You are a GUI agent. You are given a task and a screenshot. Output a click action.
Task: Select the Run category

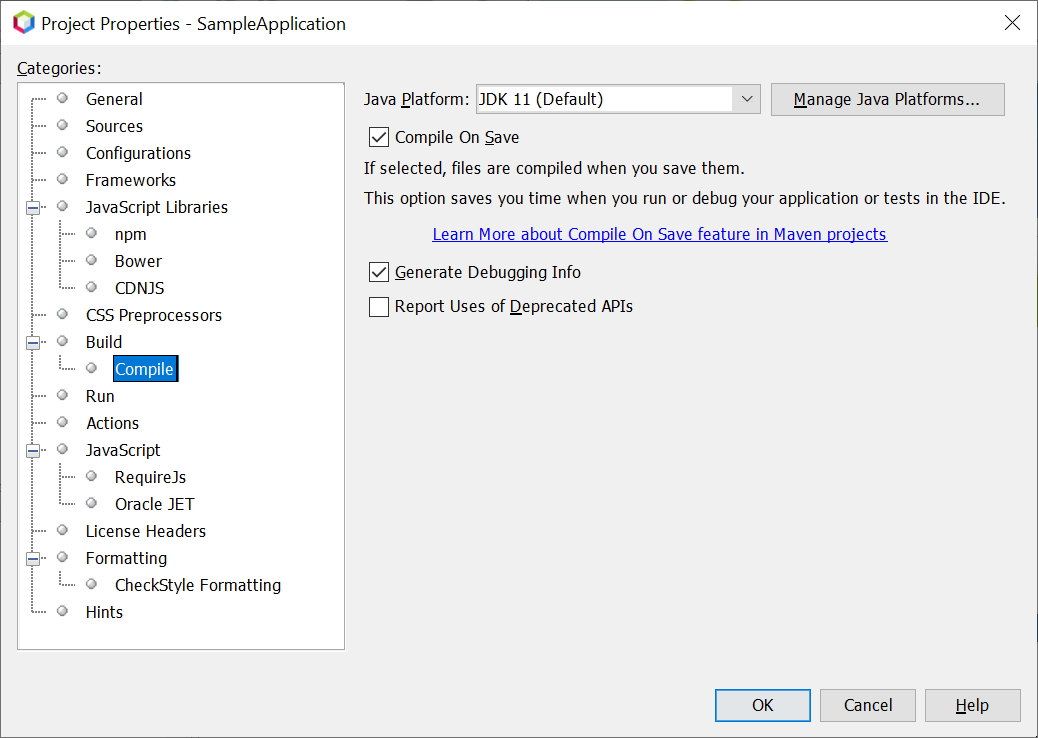click(100, 396)
